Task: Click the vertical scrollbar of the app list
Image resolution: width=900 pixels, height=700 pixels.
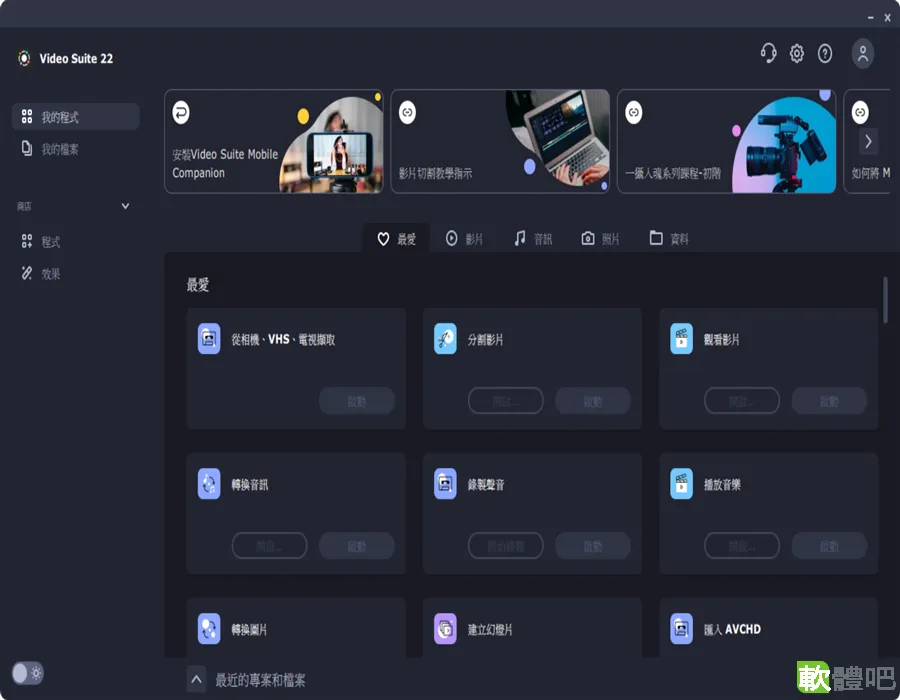Action: 885,300
